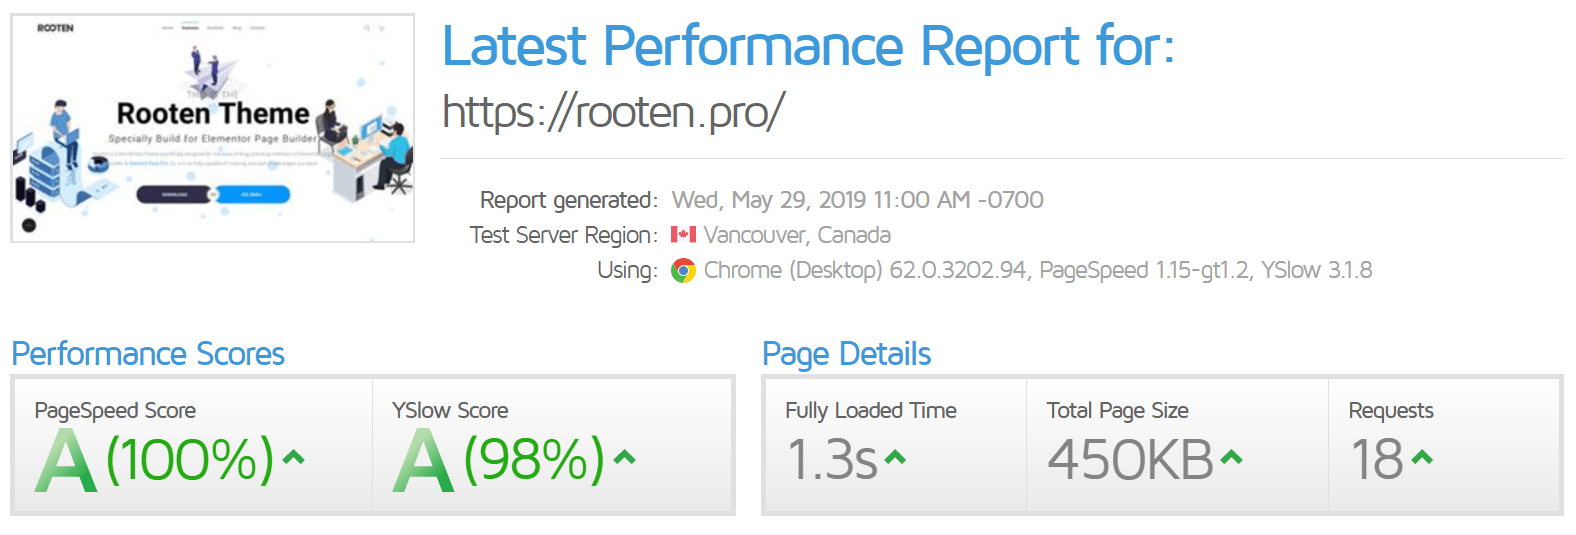Click the arrow next to 1.3s load time

point(895,458)
